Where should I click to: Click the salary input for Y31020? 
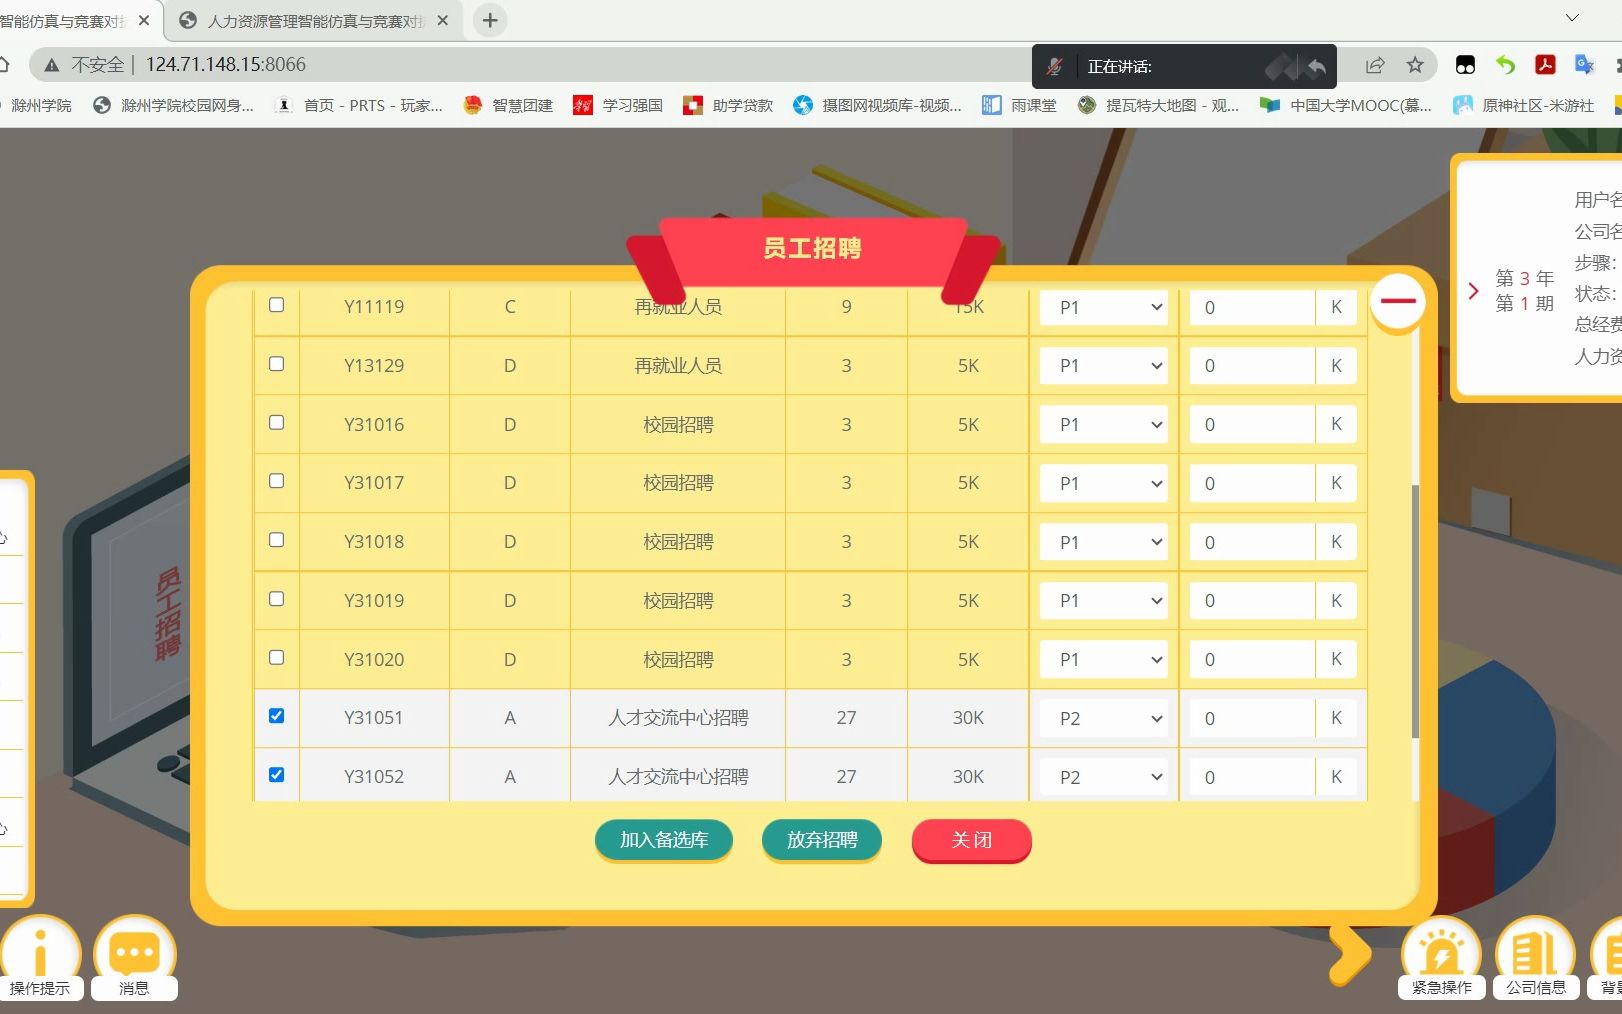tap(1252, 660)
